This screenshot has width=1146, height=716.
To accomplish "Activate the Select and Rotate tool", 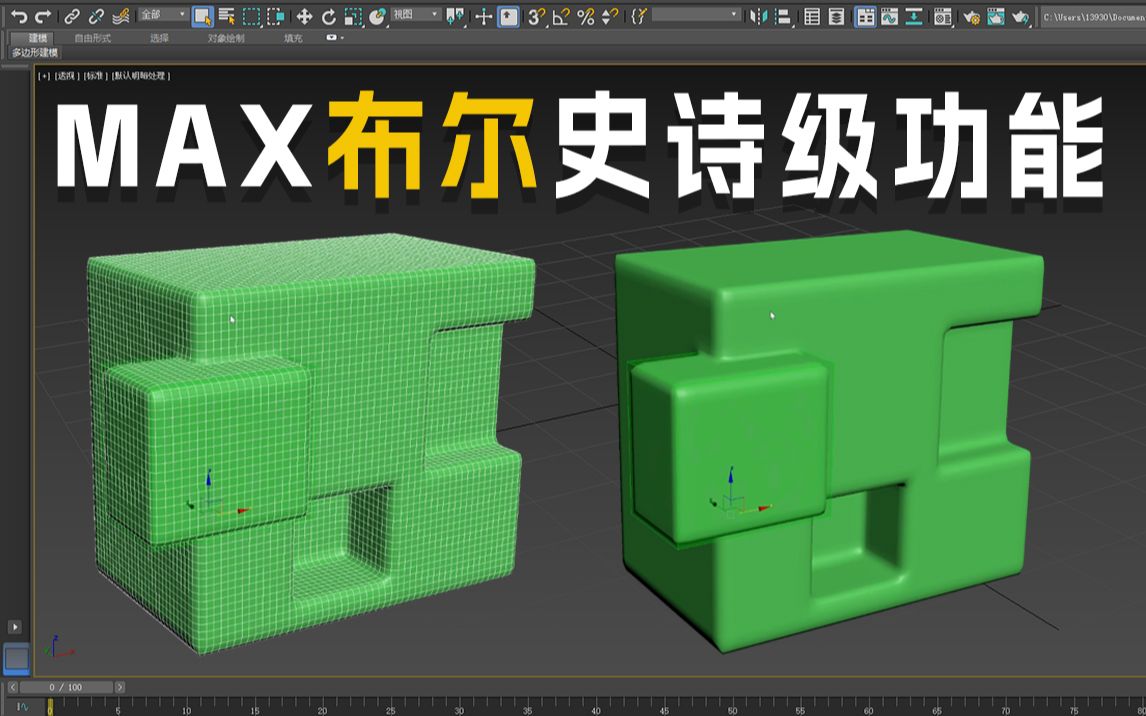I will click(x=329, y=14).
